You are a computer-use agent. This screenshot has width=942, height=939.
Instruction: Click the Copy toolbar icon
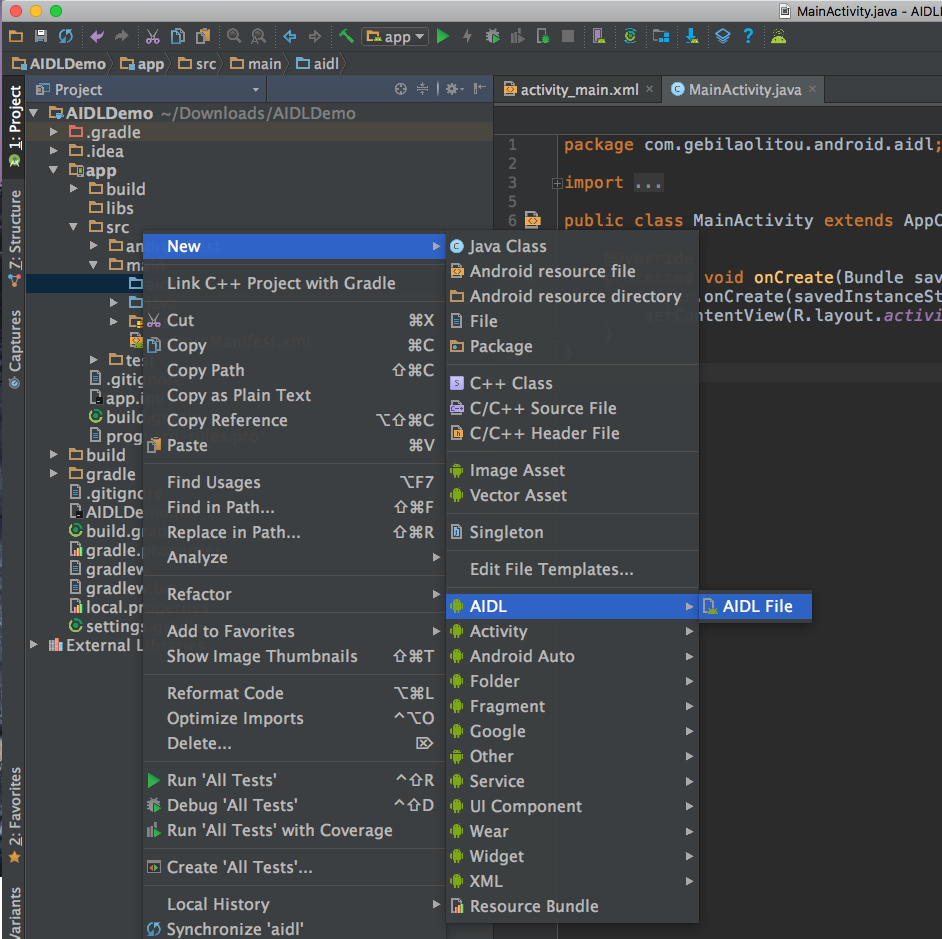[178, 37]
